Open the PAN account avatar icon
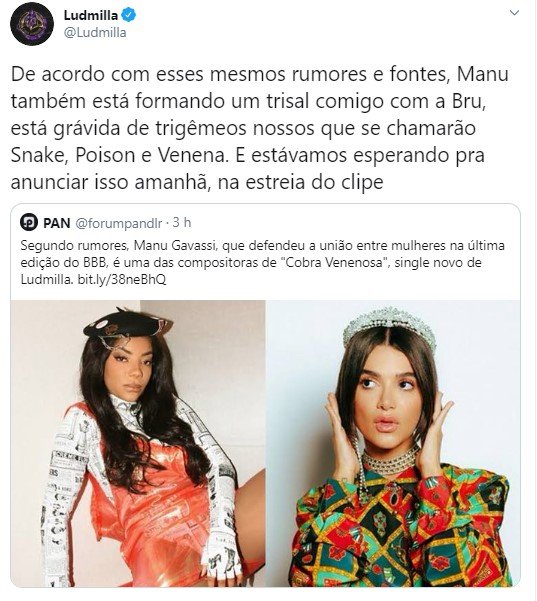Screen dimensions: 537x601 (29, 223)
